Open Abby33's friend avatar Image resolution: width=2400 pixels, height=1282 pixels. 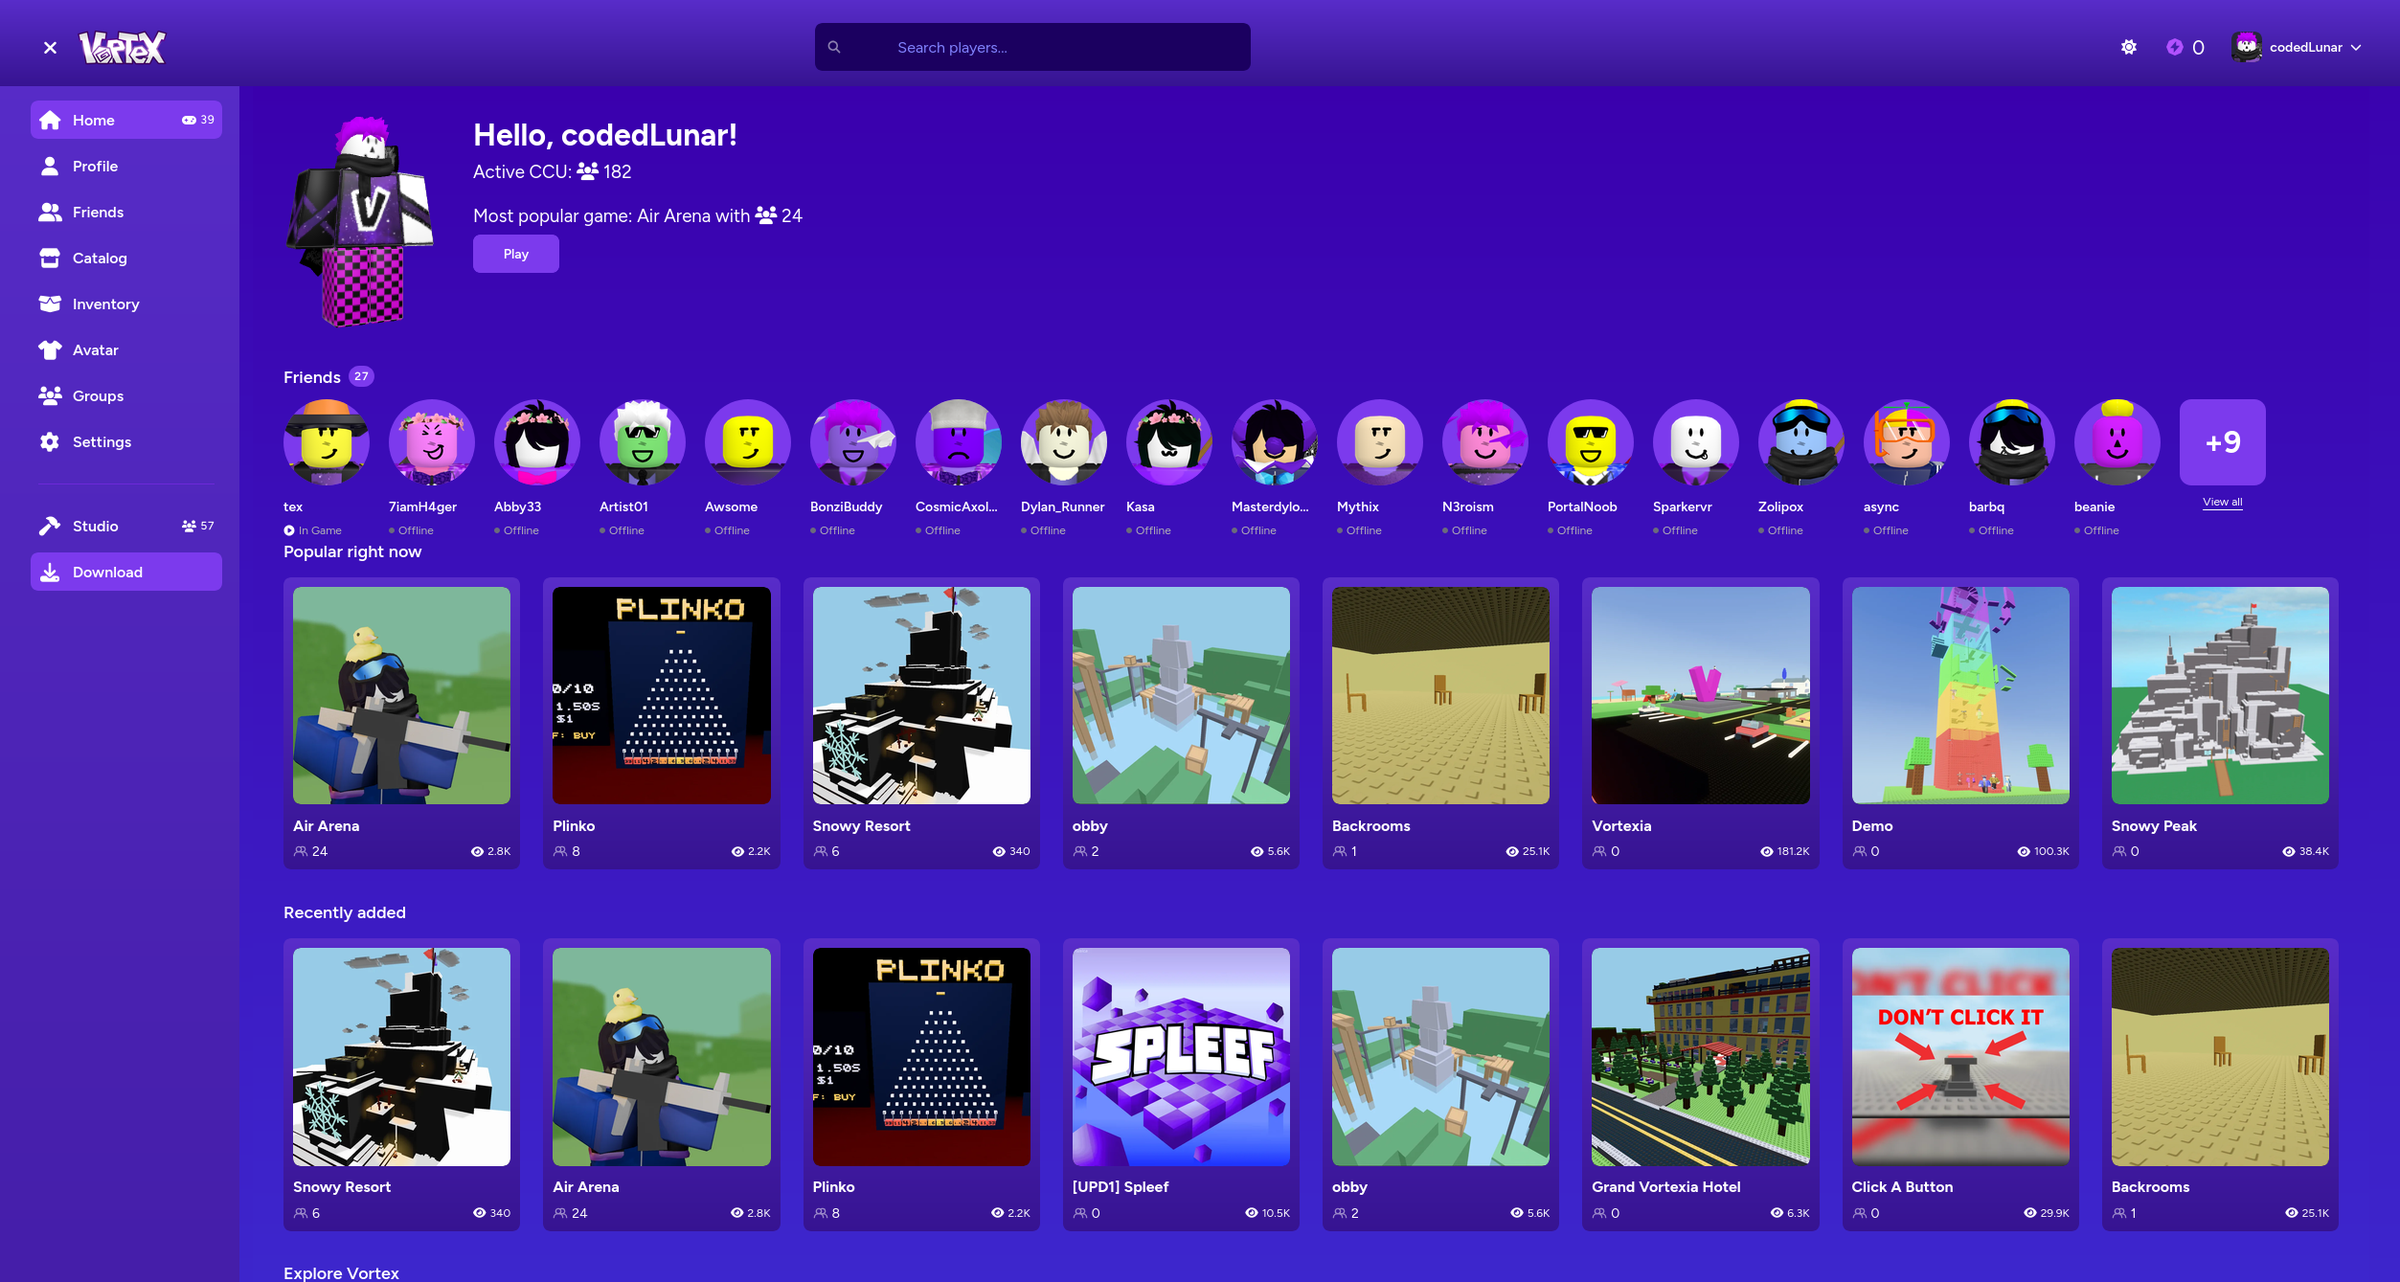(x=537, y=442)
